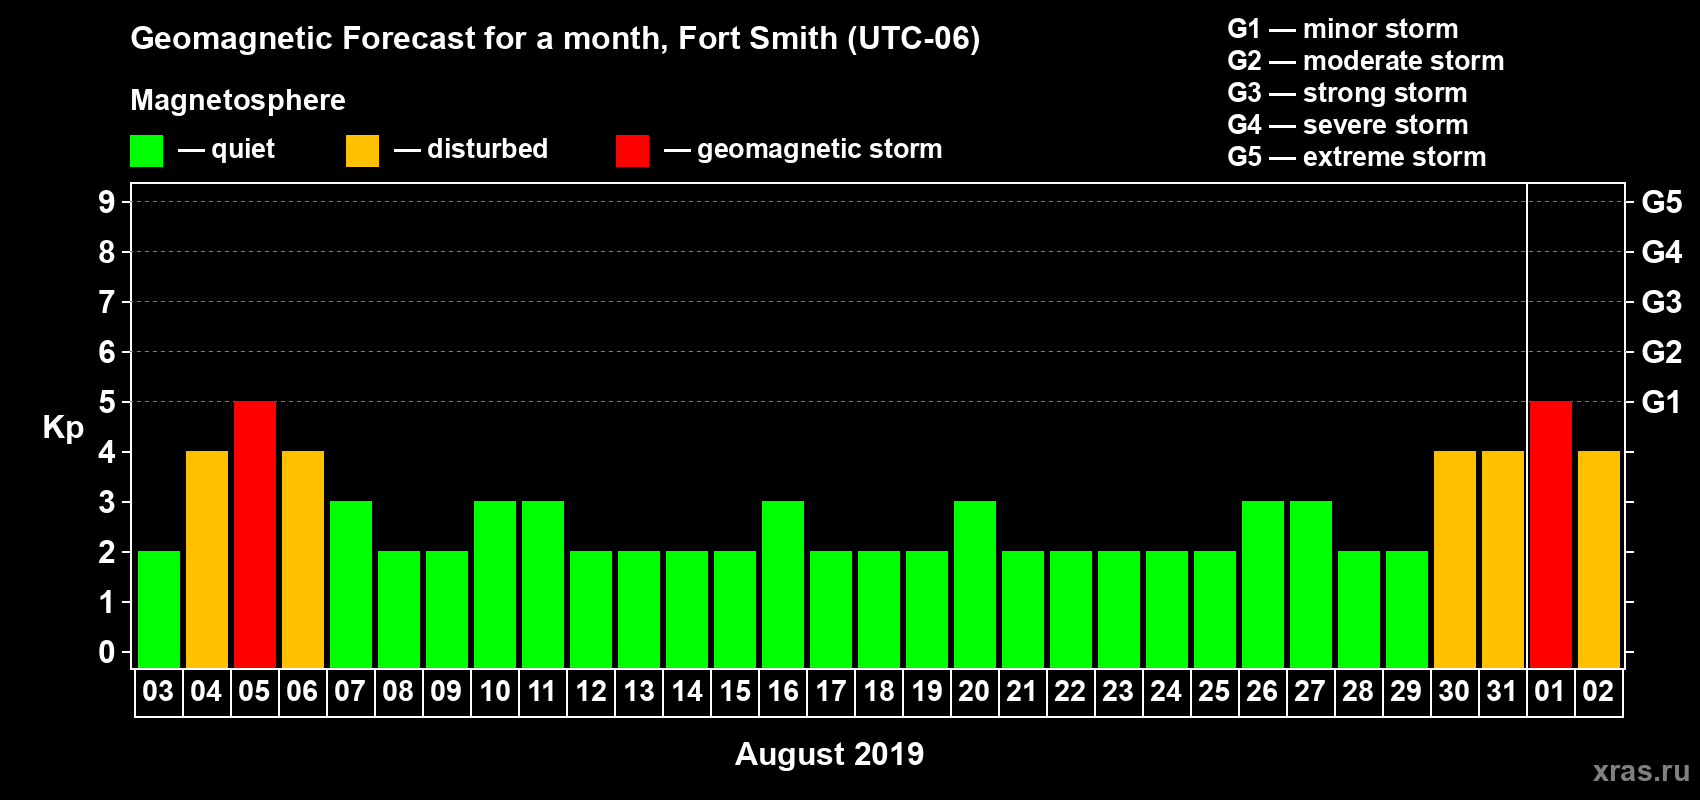Click the Kp value 9 axis label

point(107,202)
